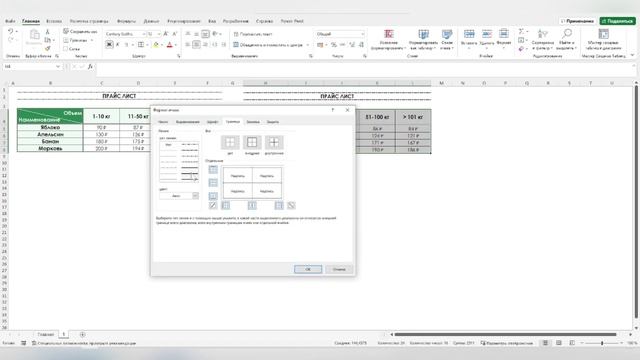This screenshot has height=360, width=640.
Task: Click the Cut scissors icon
Action: tap(47, 31)
